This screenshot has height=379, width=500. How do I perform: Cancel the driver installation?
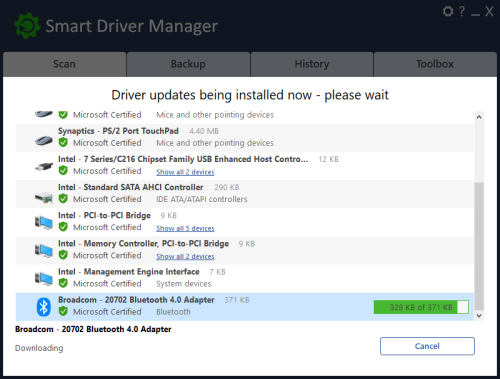click(x=427, y=346)
